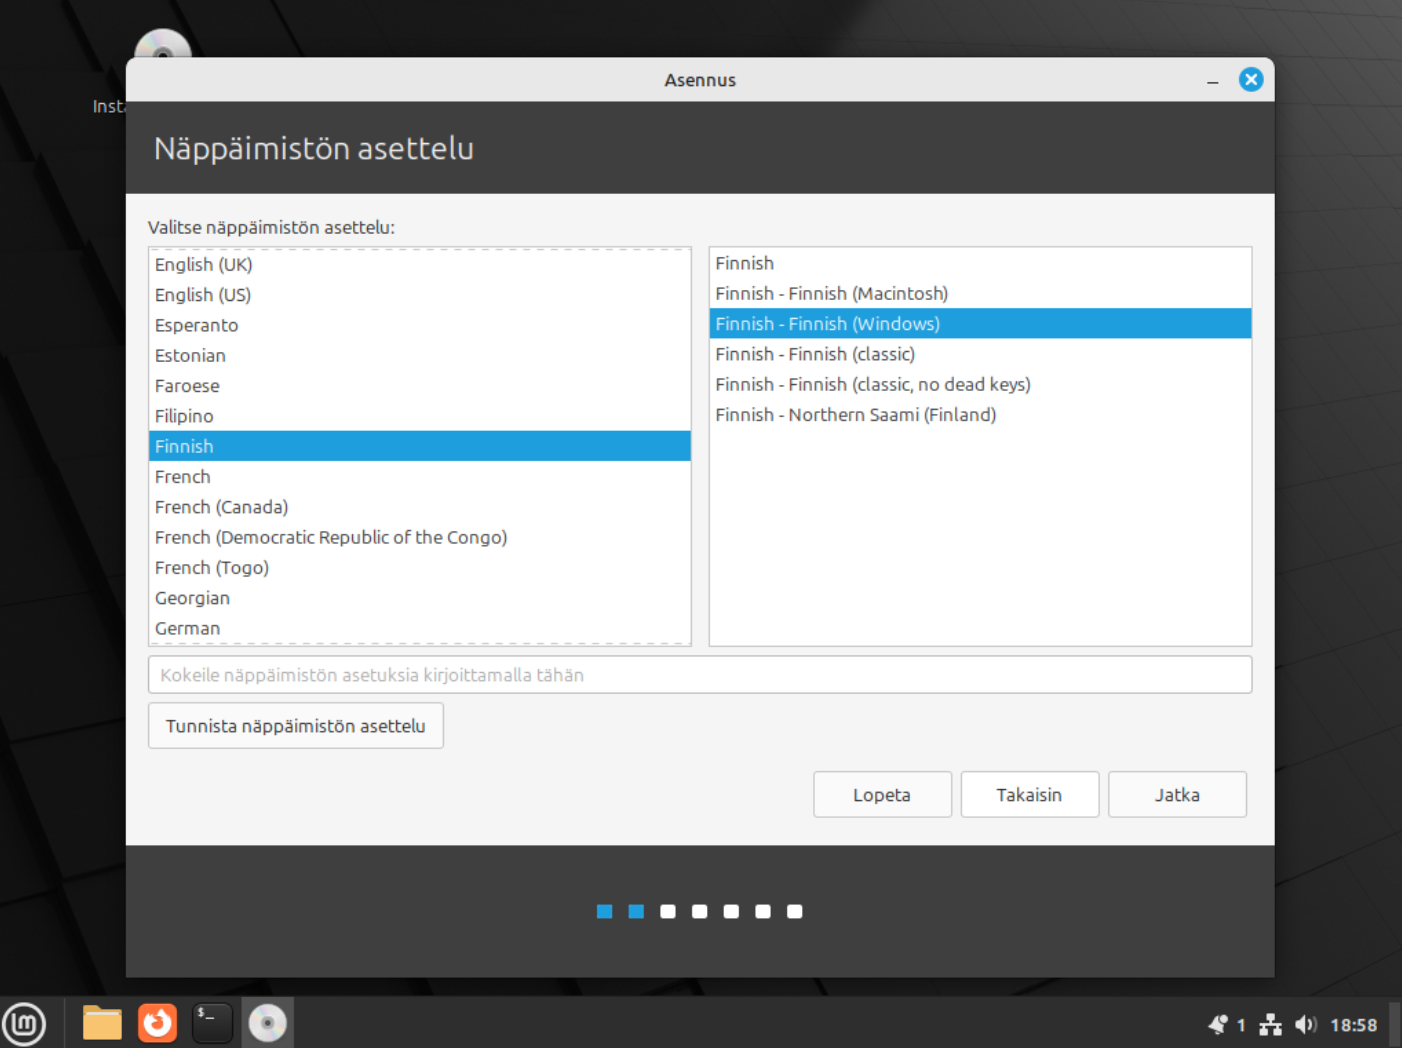Pick Filipino in the language list
Screen dimensions: 1402x1048
point(420,416)
